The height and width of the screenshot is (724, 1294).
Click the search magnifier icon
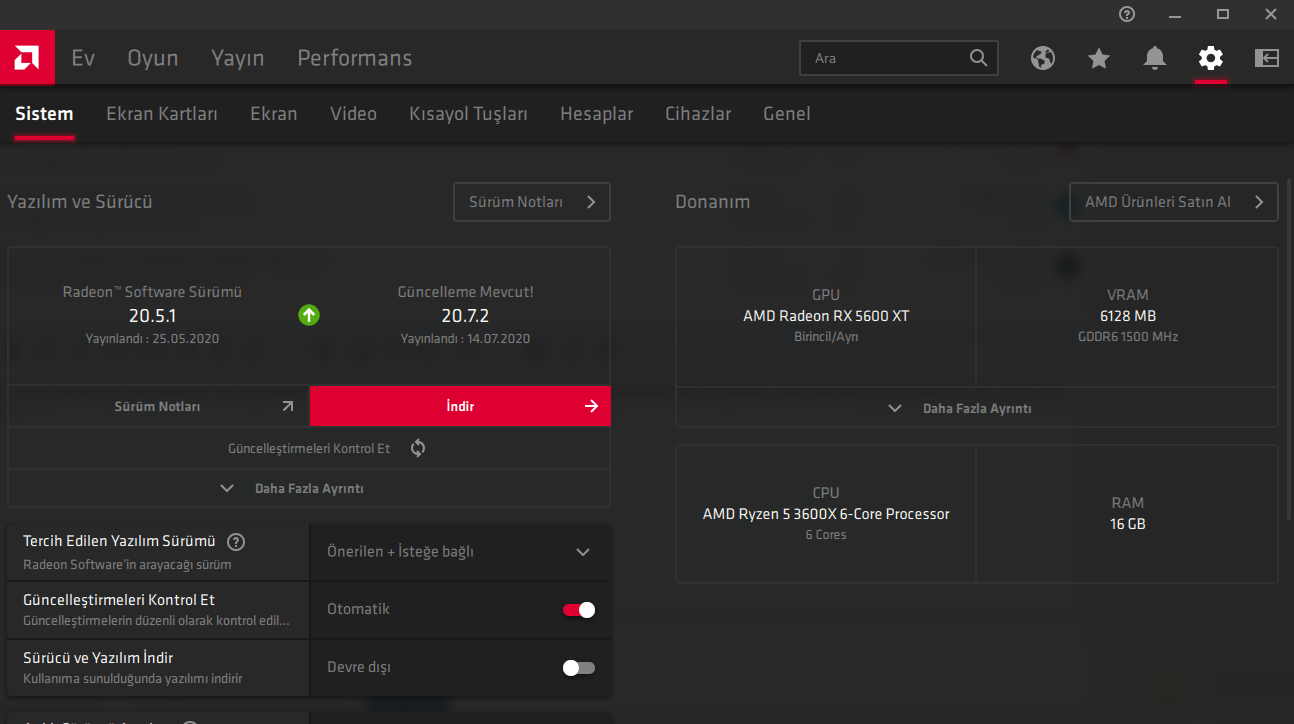click(x=979, y=58)
